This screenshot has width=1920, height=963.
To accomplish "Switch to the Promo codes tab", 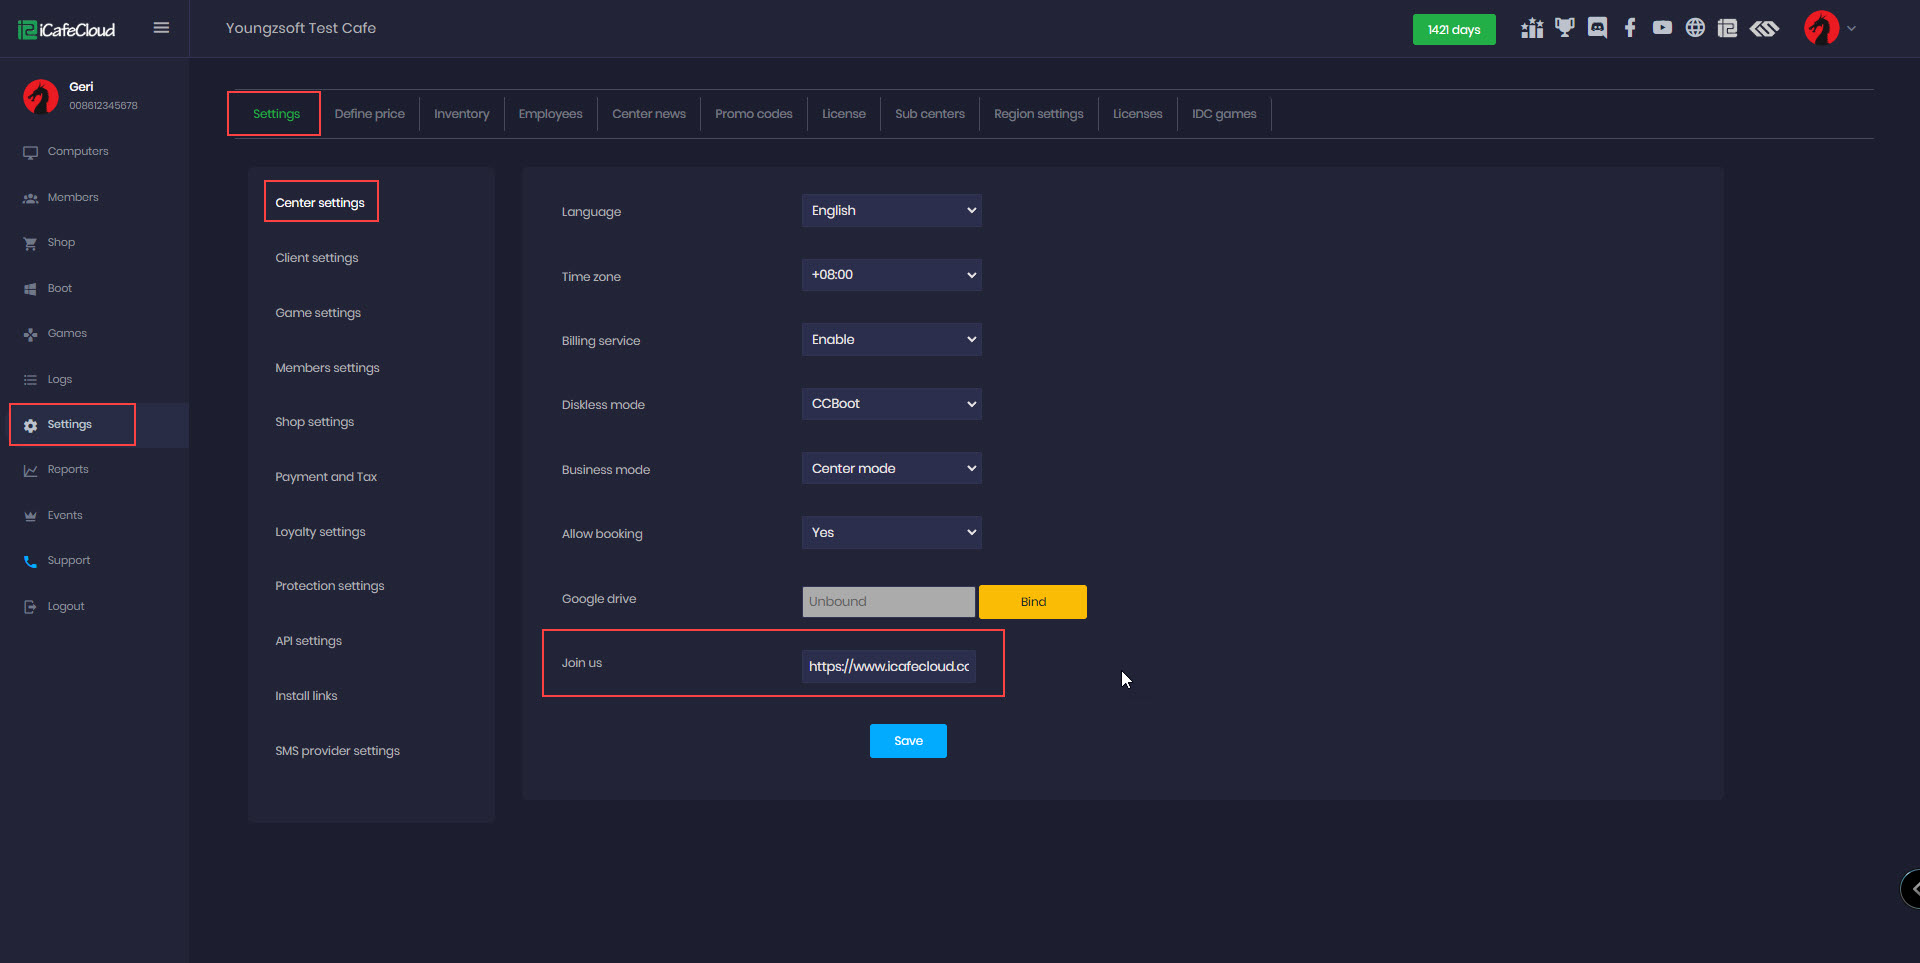I will (x=753, y=114).
